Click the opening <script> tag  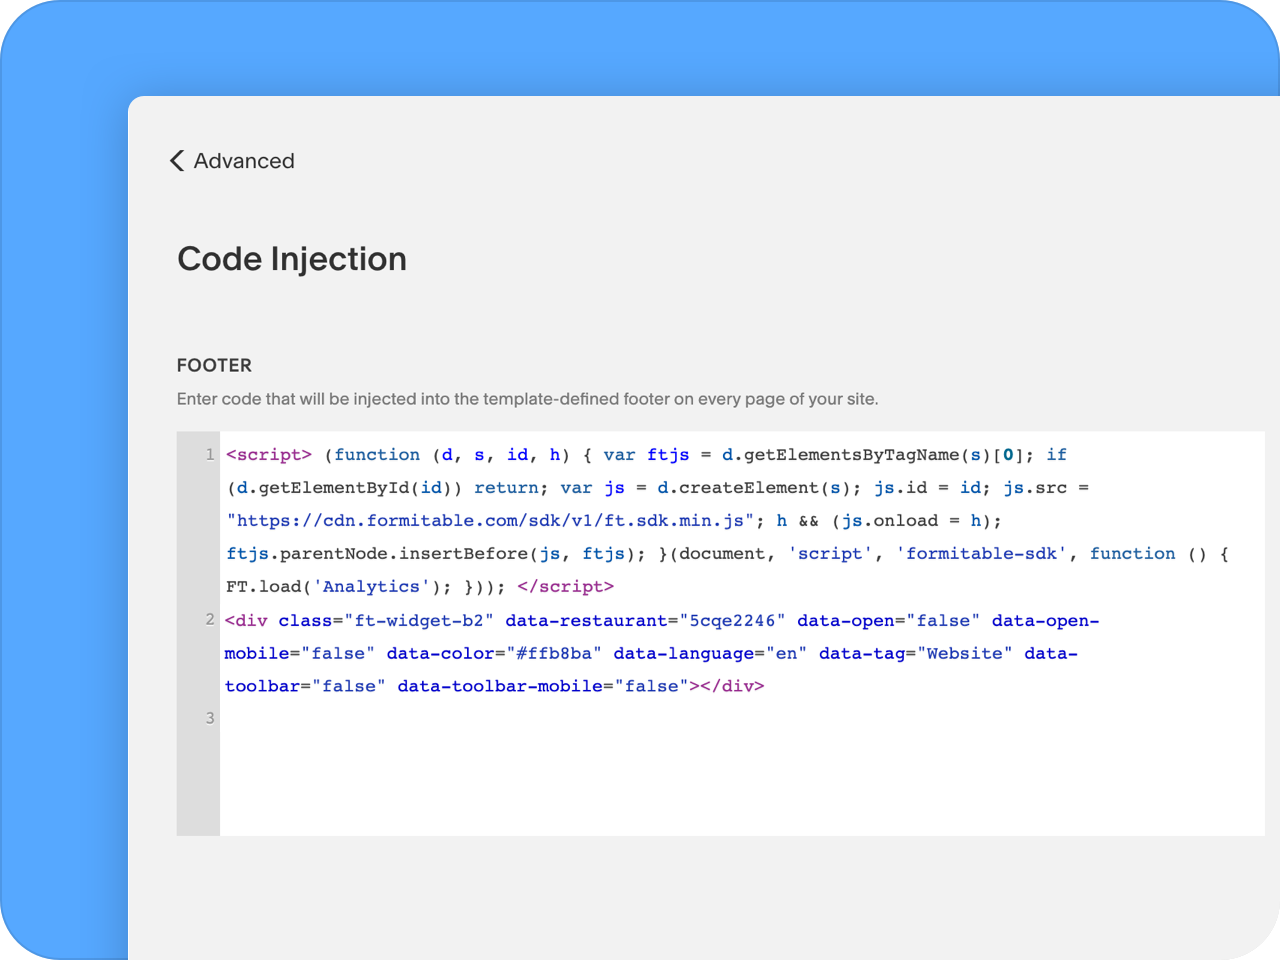[x=269, y=455]
